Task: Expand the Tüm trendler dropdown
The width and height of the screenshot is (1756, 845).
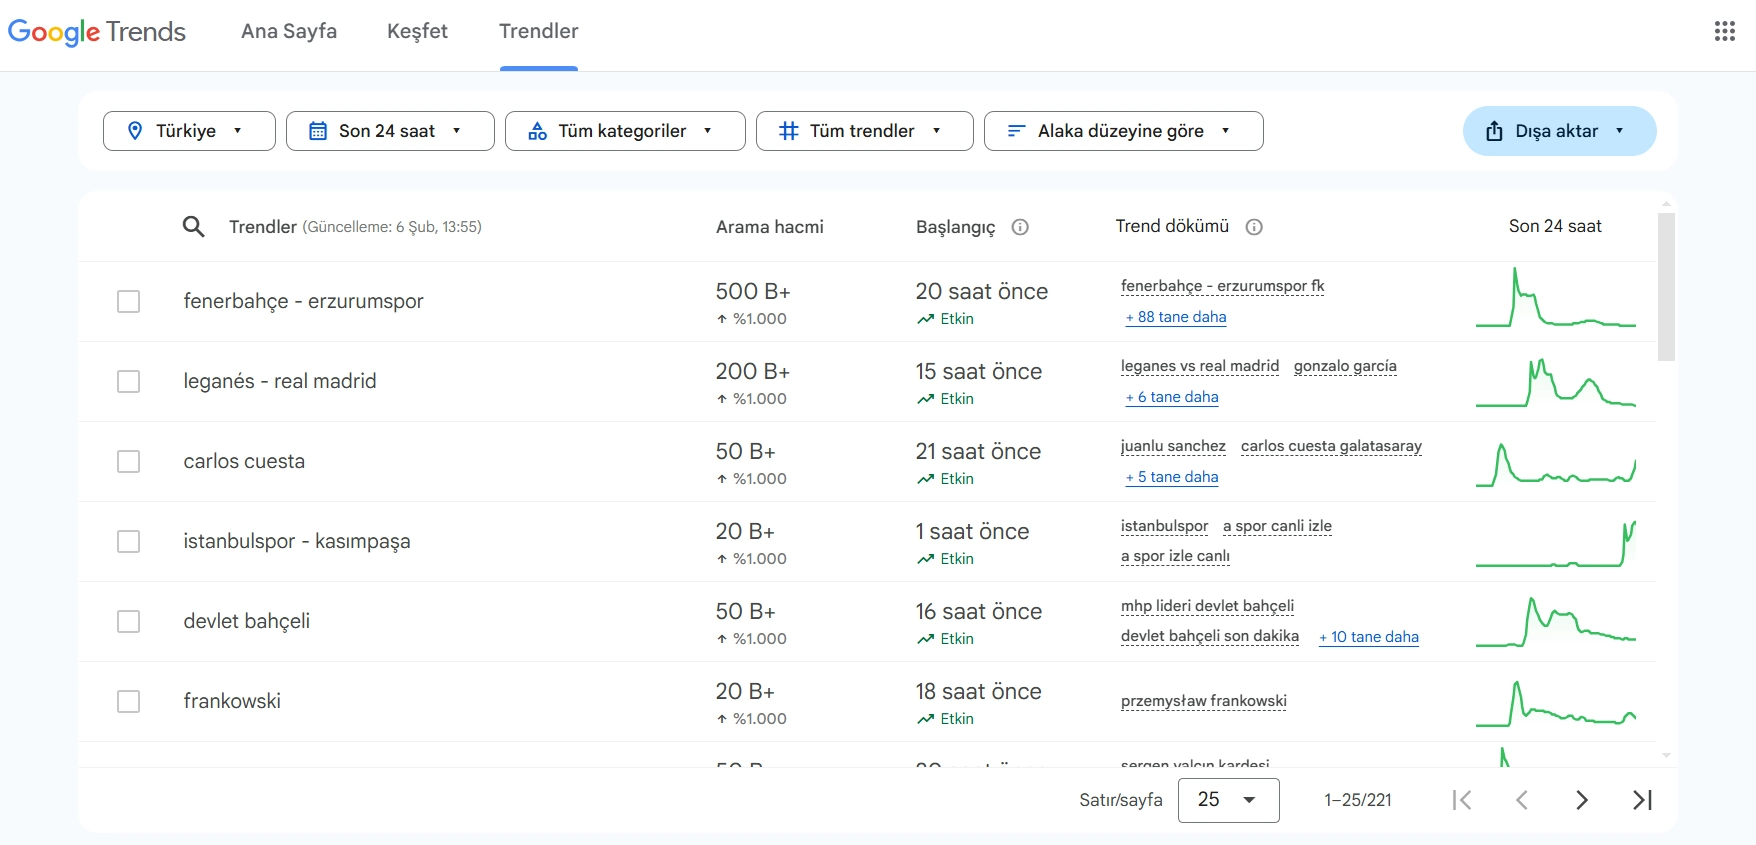Action: pyautogui.click(x=865, y=131)
